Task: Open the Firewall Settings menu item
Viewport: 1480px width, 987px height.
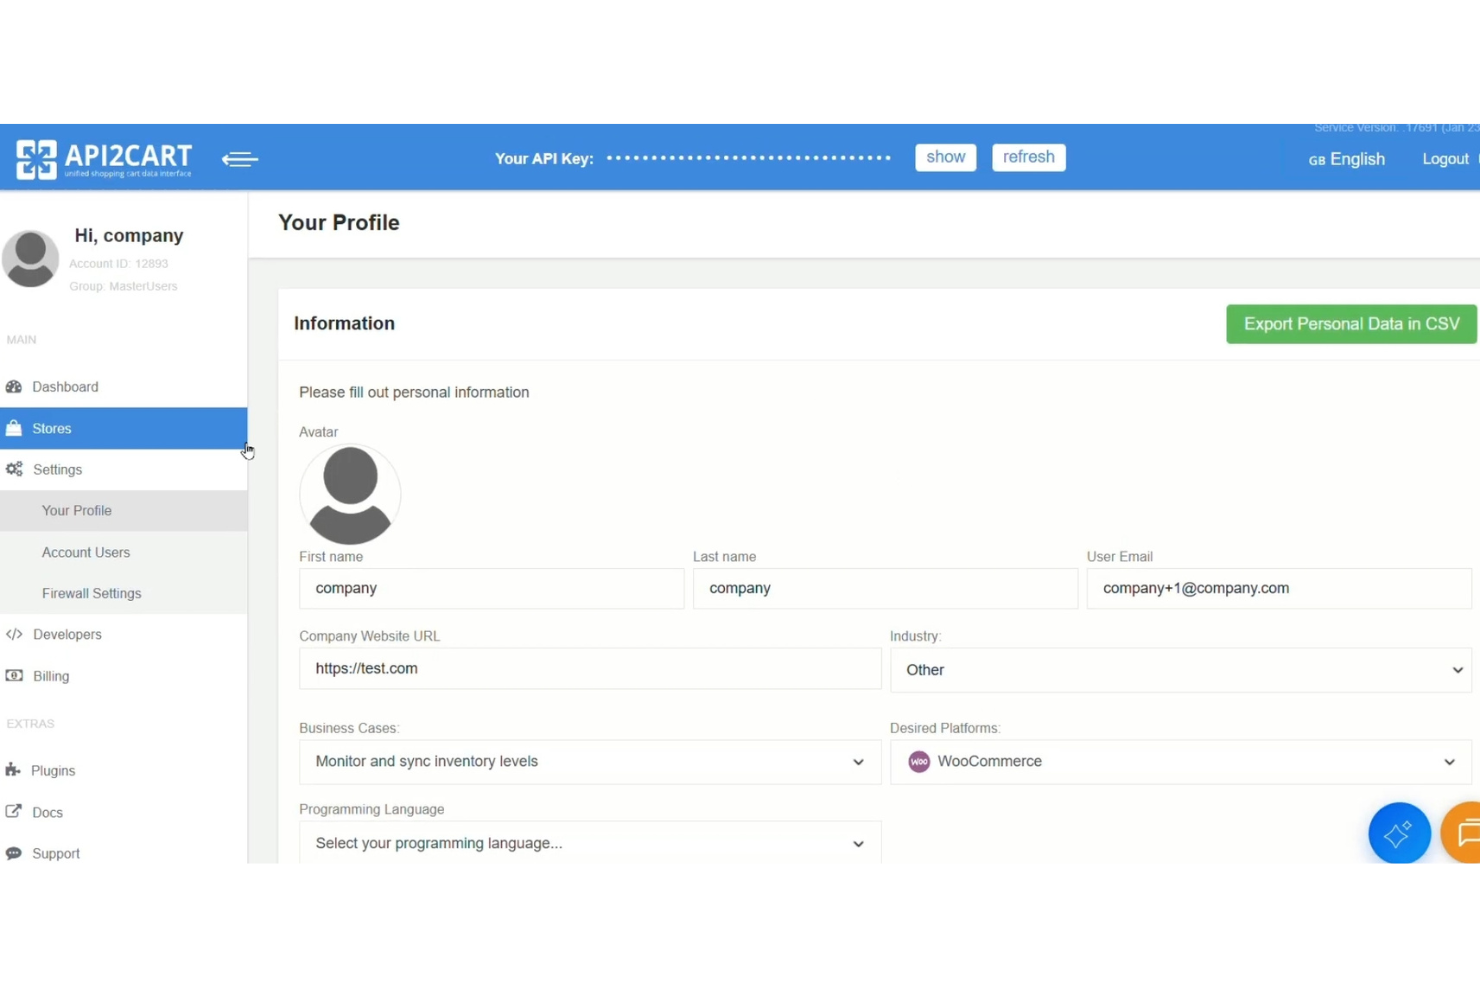Action: [91, 593]
